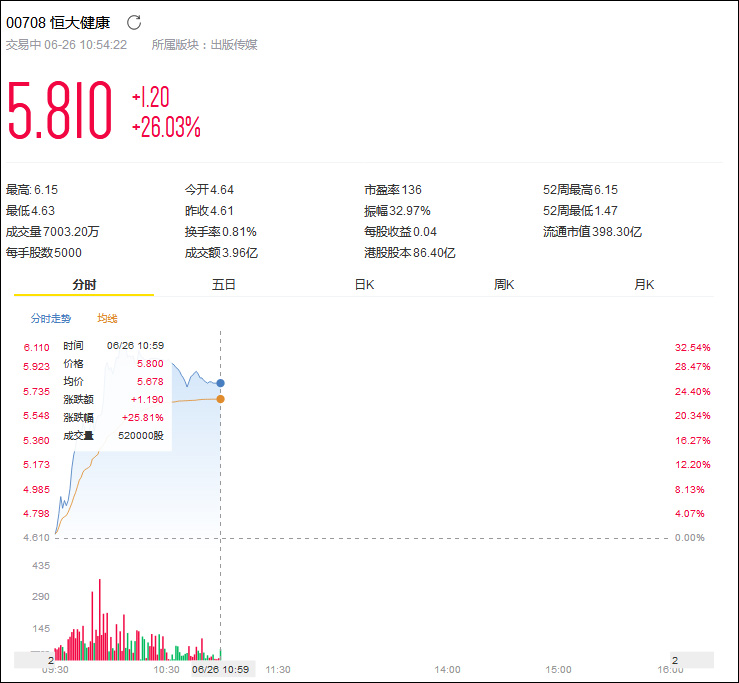This screenshot has height=683, width=739.
Task: Click the 52周最低 1.47 value
Action: point(580,211)
